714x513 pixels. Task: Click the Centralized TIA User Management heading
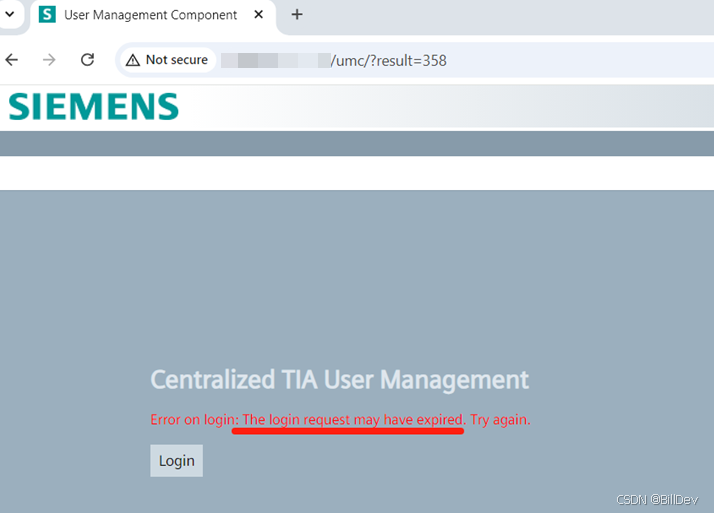(x=340, y=380)
